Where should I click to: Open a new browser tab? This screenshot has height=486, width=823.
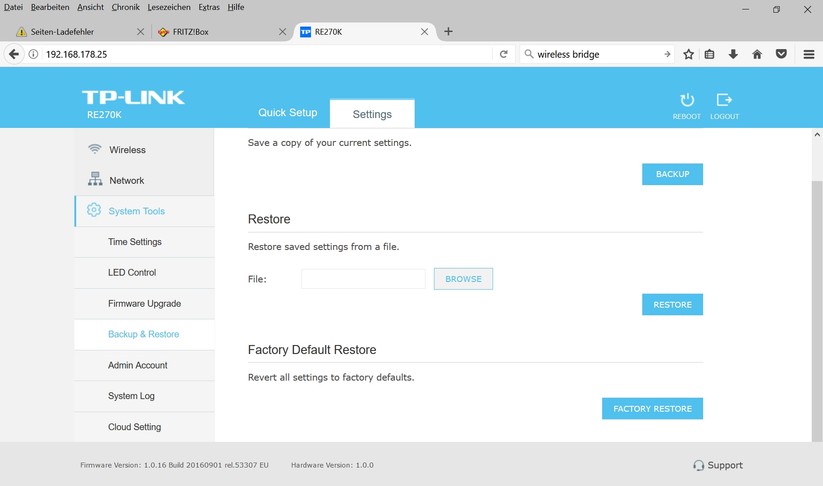coord(448,31)
